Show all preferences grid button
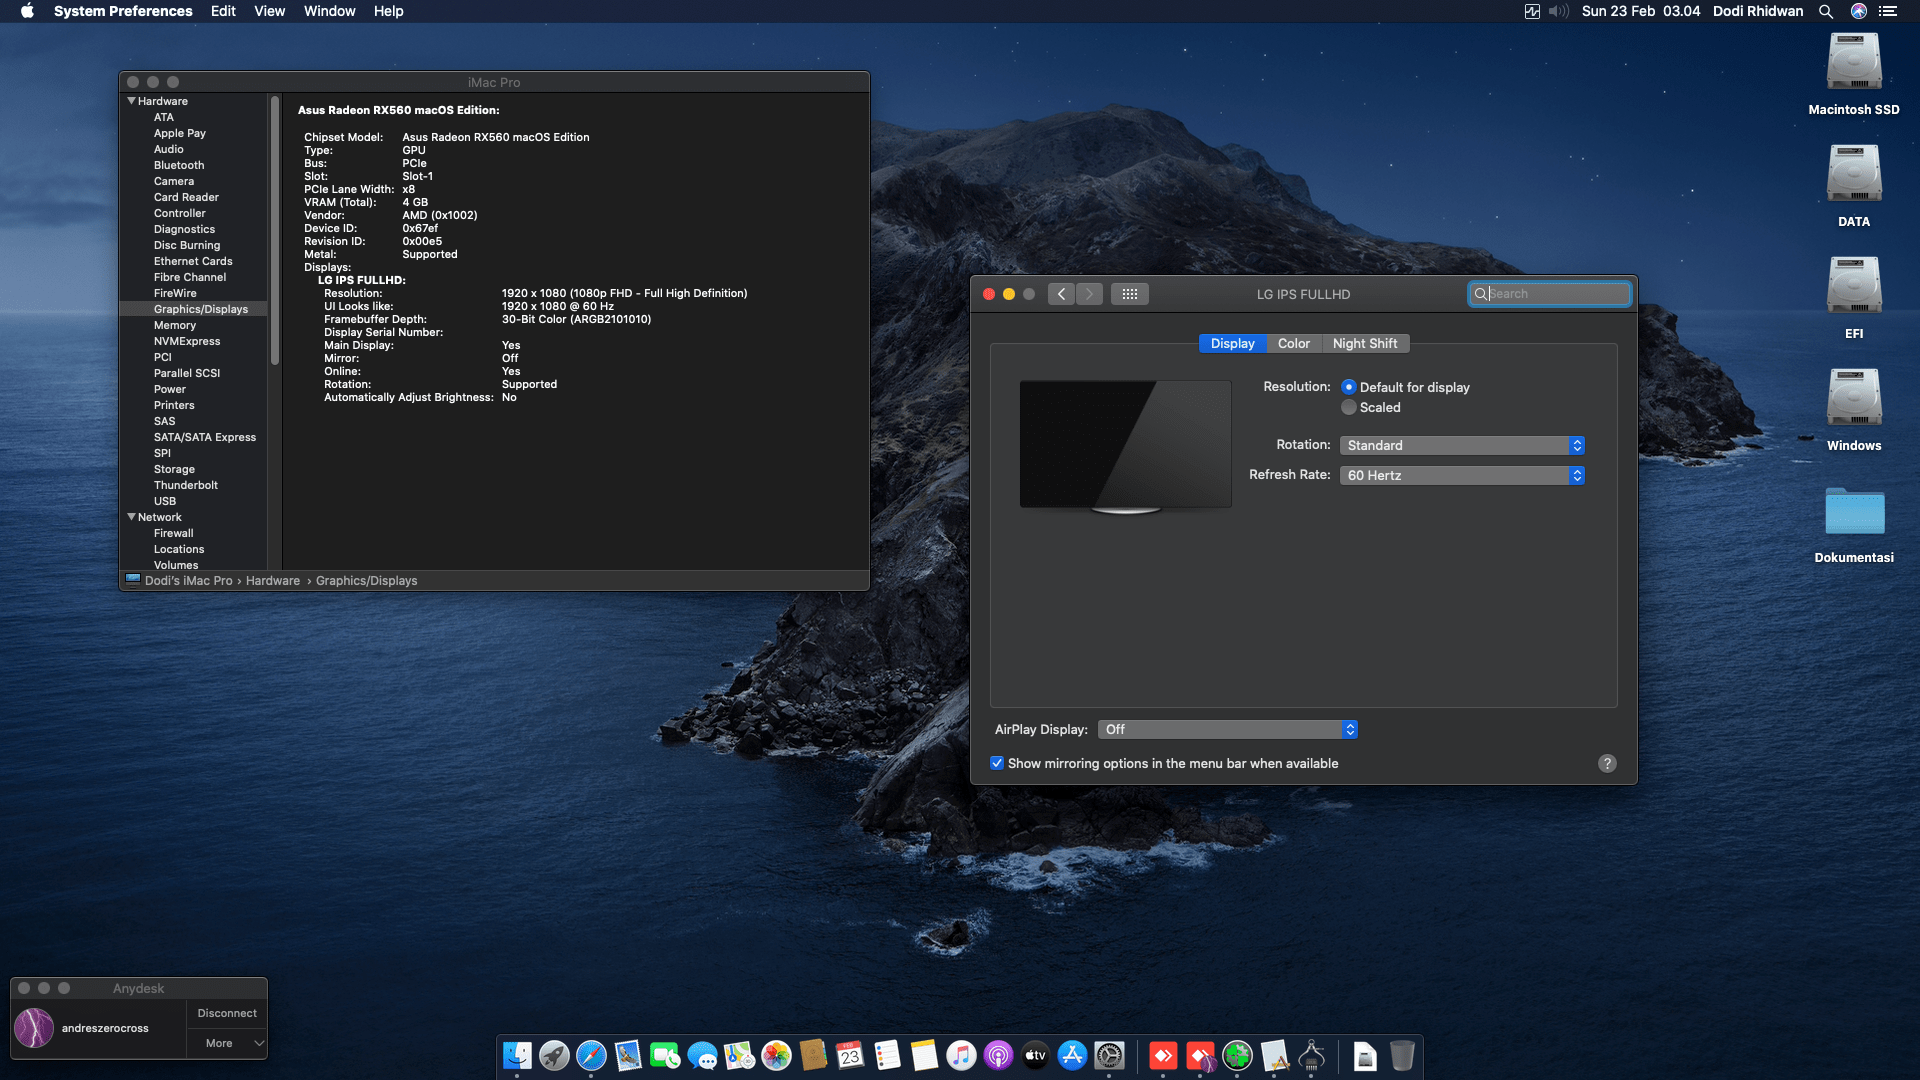This screenshot has height=1080, width=1920. (1130, 294)
